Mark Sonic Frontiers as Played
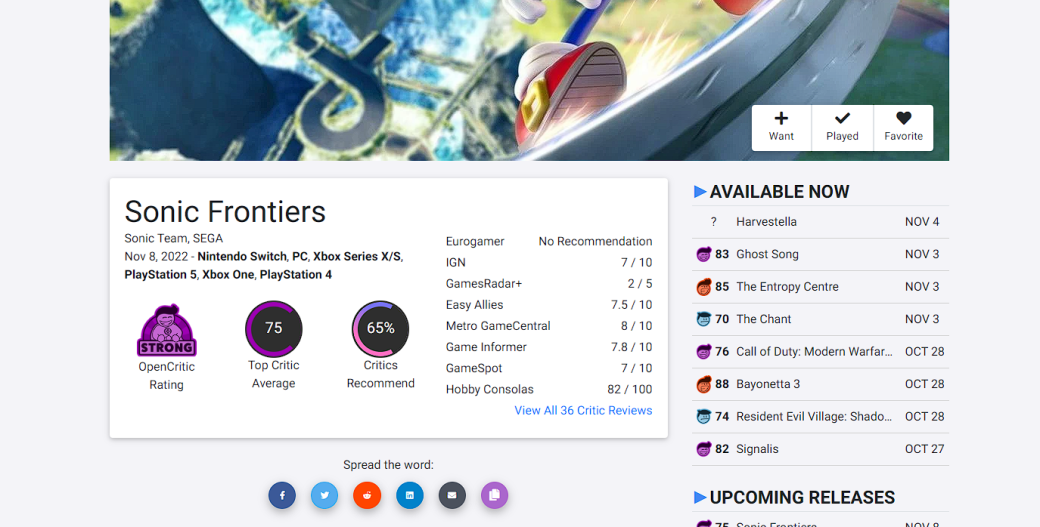This screenshot has height=527, width=1040. tap(842, 127)
